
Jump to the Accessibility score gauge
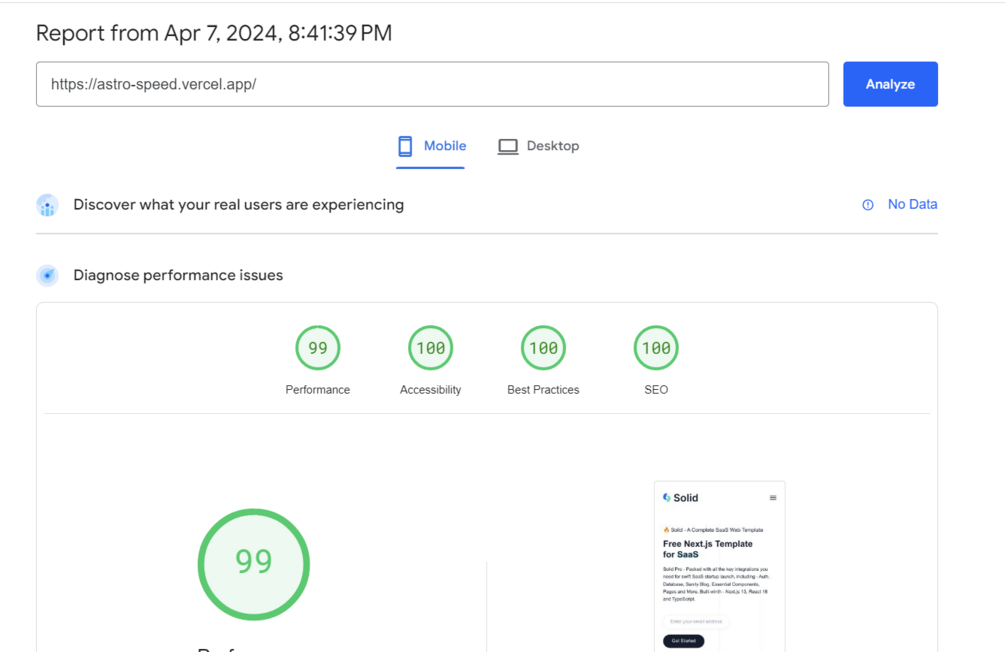(431, 348)
